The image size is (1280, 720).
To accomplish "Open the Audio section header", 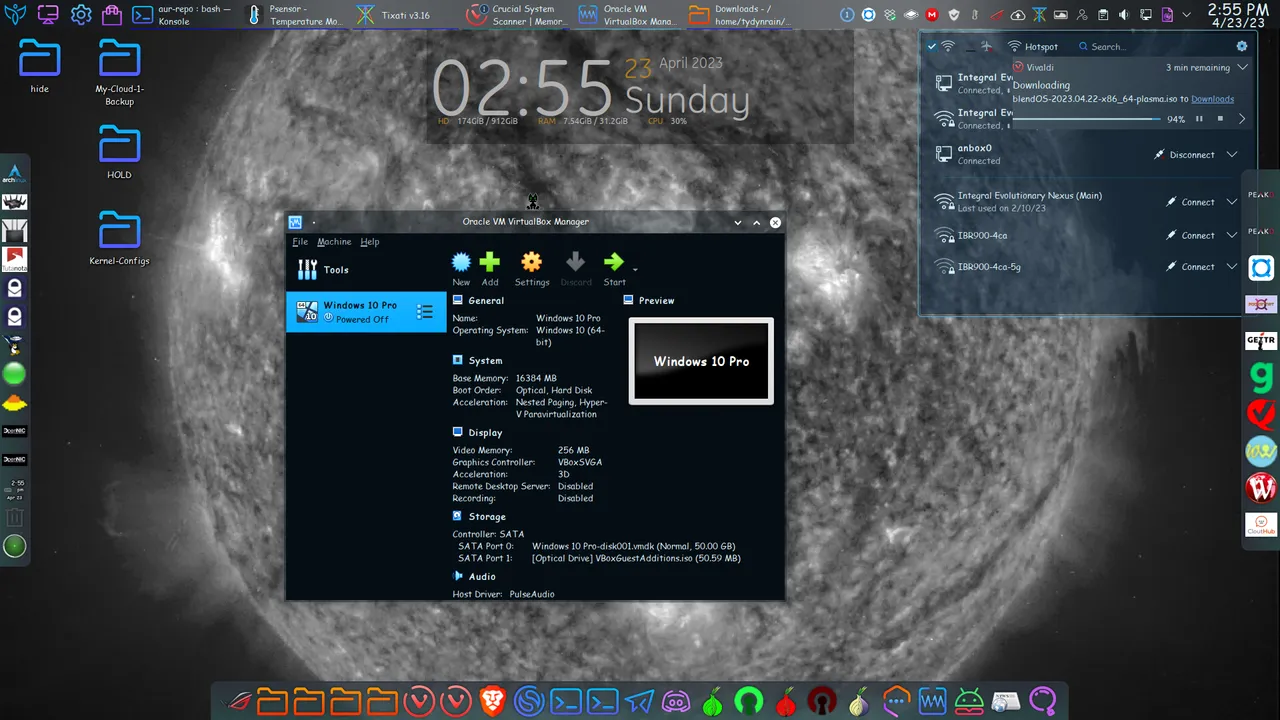I will click(x=474, y=576).
